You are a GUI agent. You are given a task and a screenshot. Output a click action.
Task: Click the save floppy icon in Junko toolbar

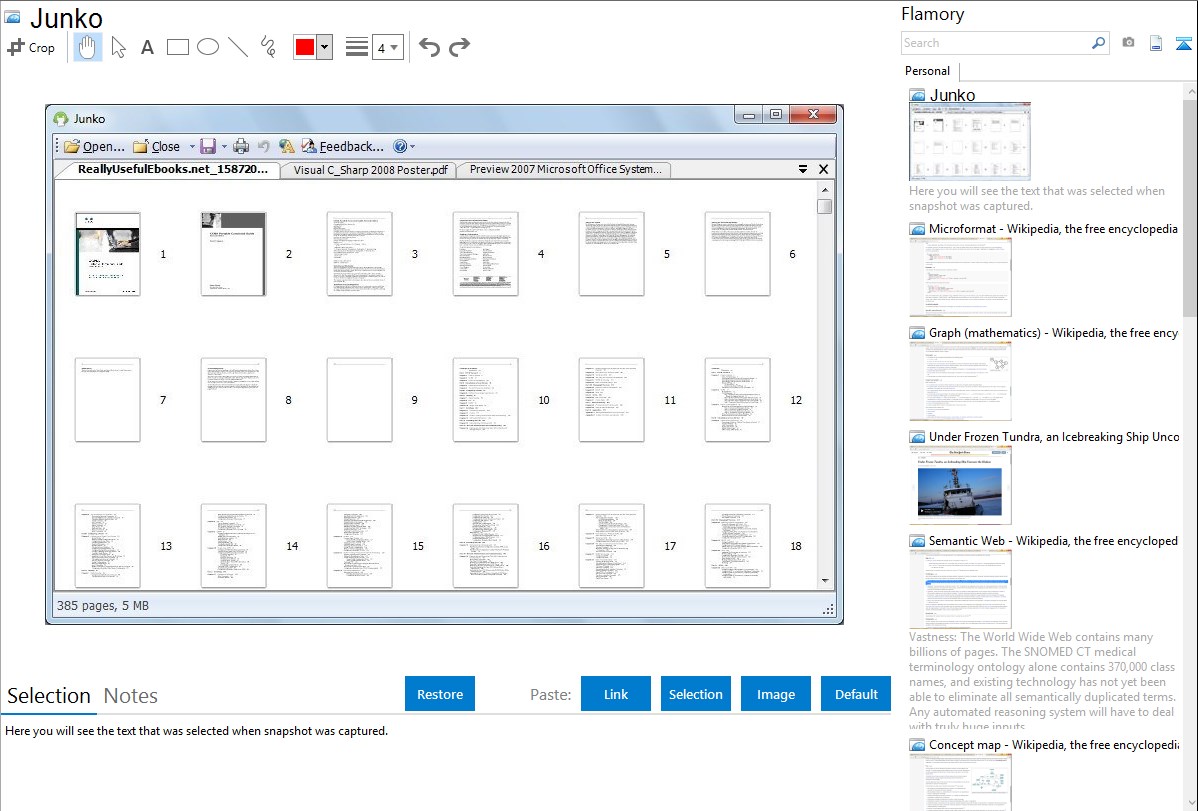coord(208,146)
